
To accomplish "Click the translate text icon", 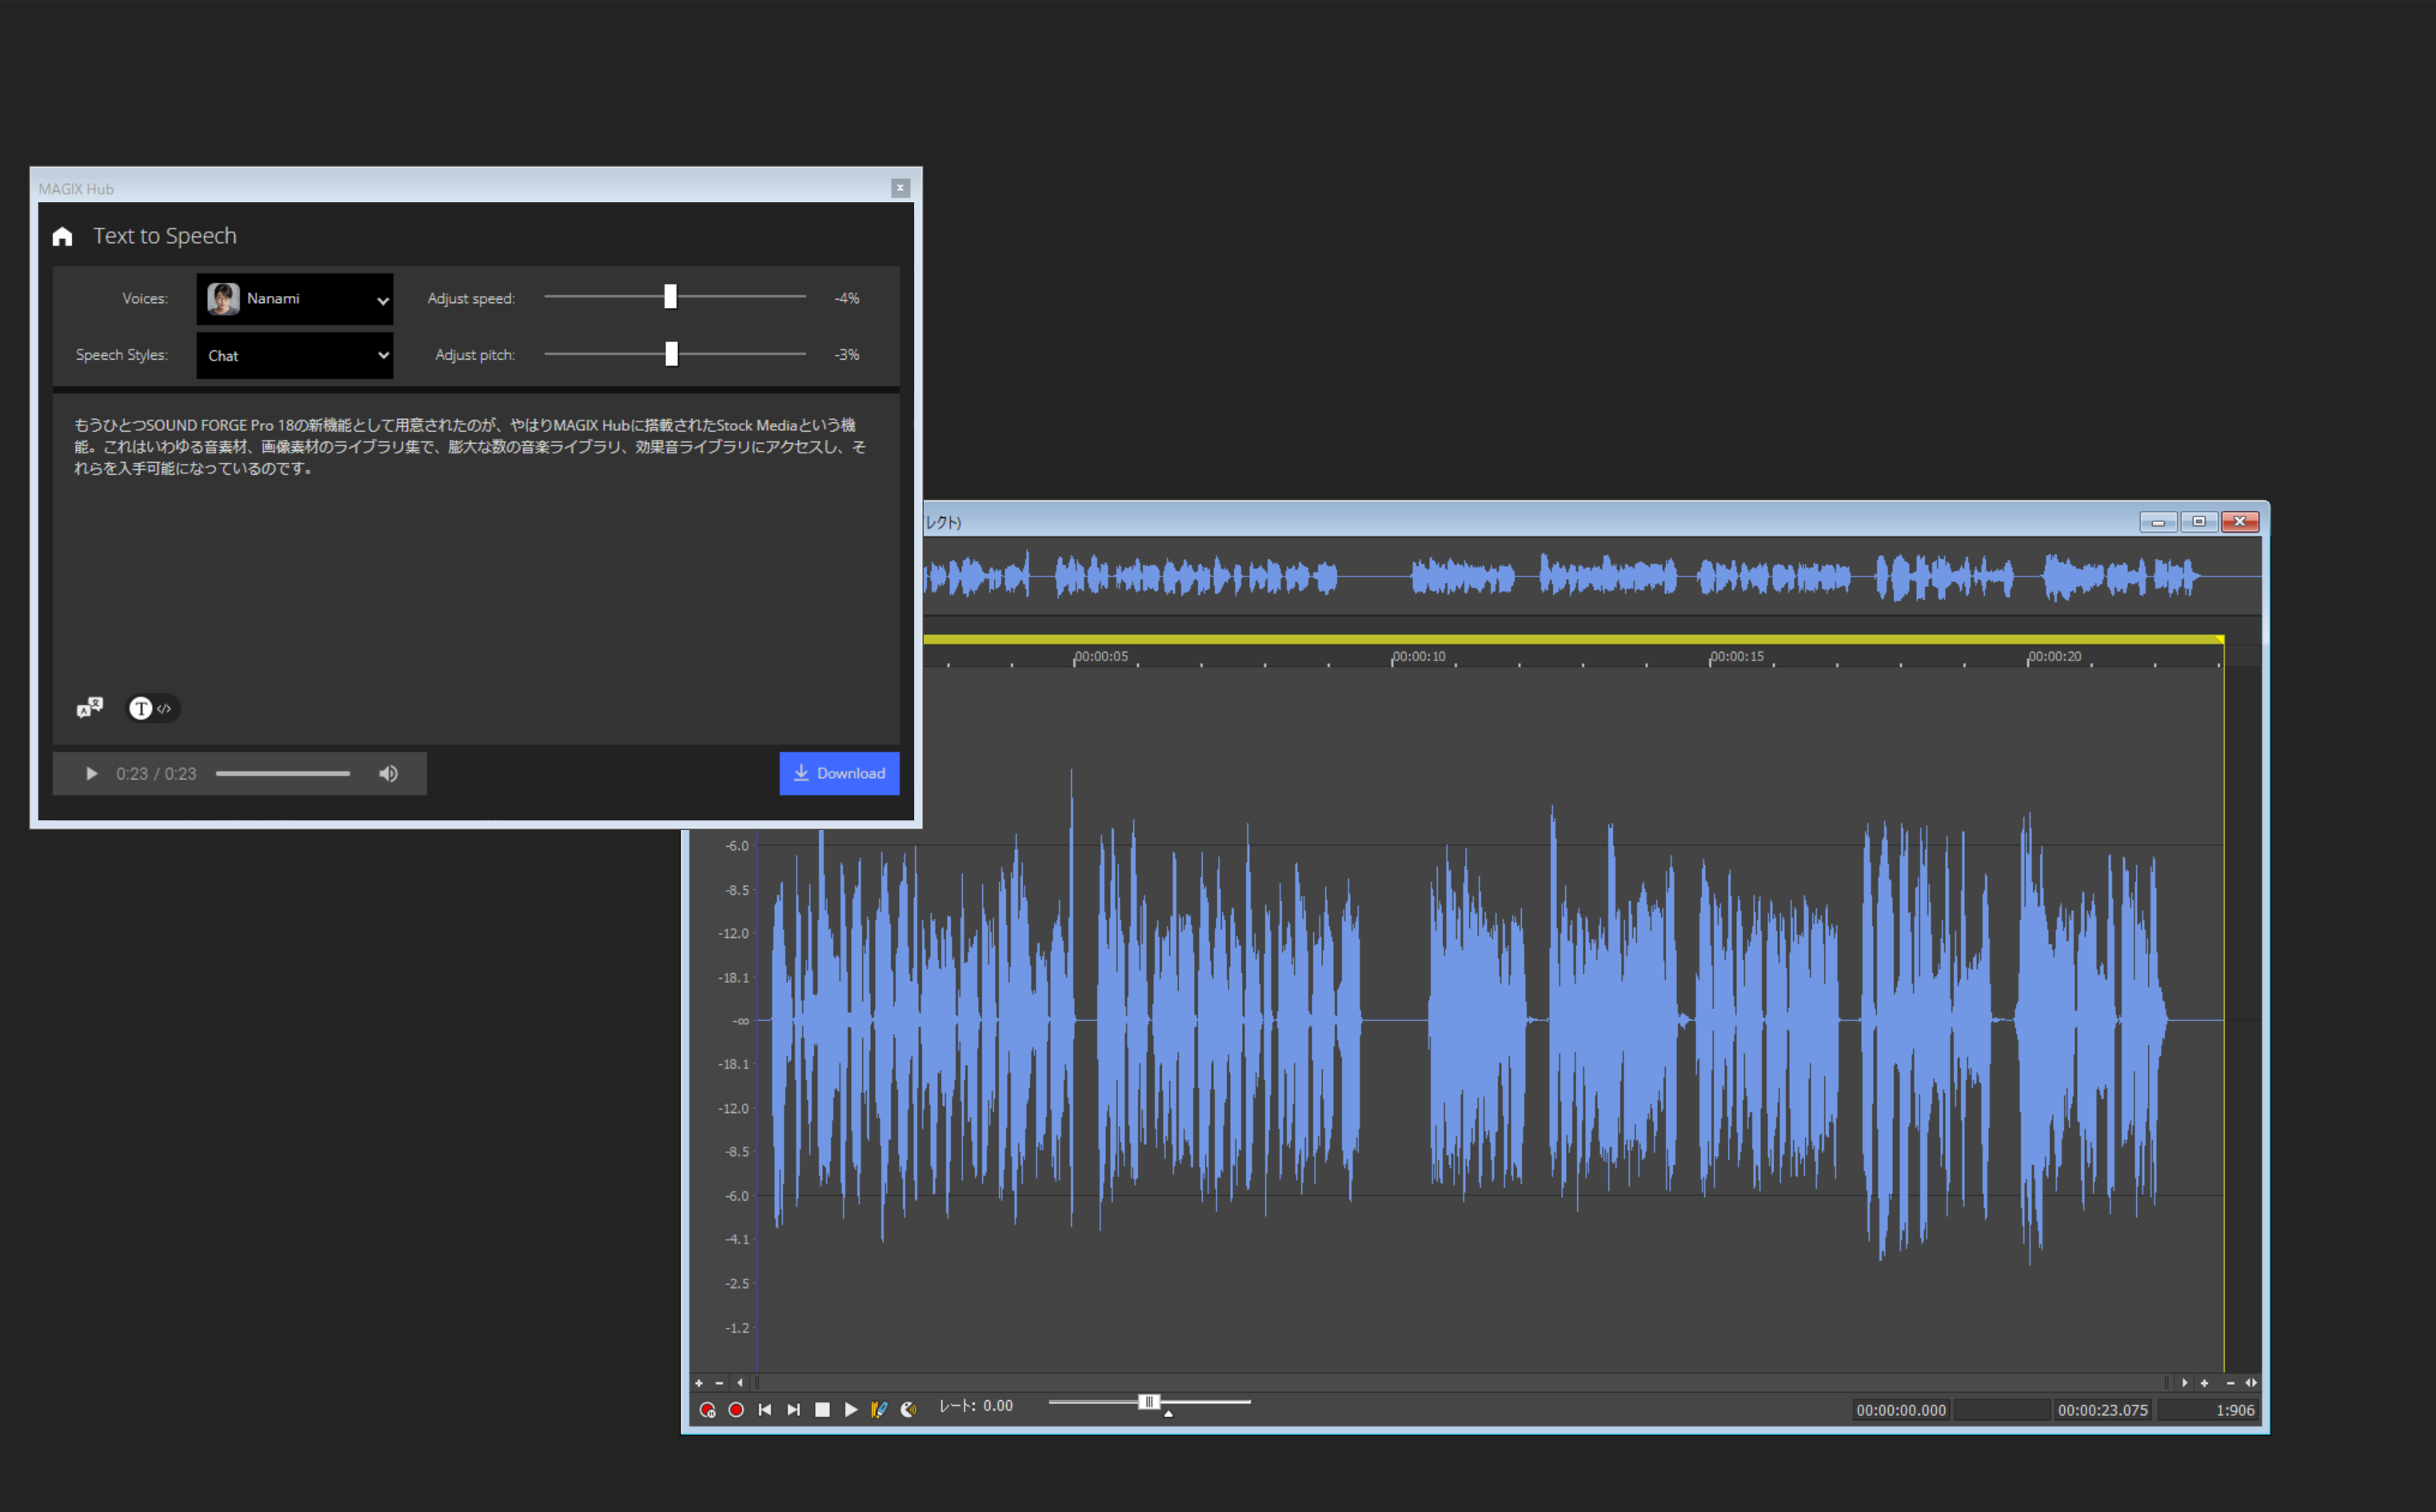I will (x=89, y=708).
